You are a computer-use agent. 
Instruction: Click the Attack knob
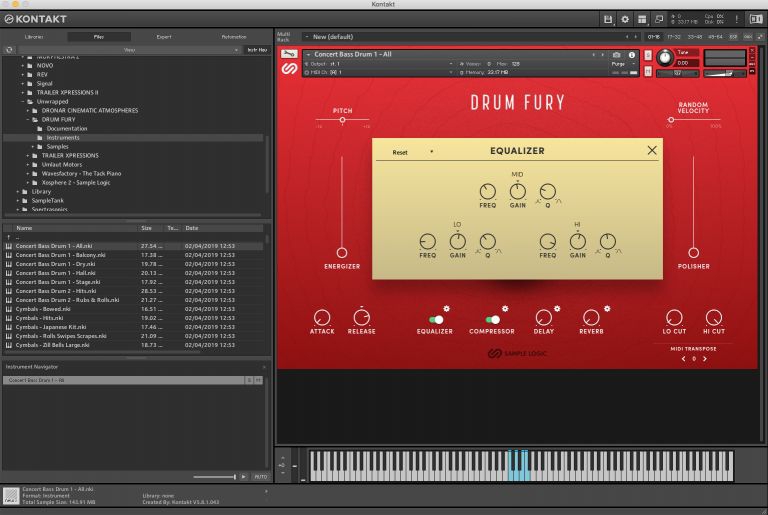pos(322,318)
